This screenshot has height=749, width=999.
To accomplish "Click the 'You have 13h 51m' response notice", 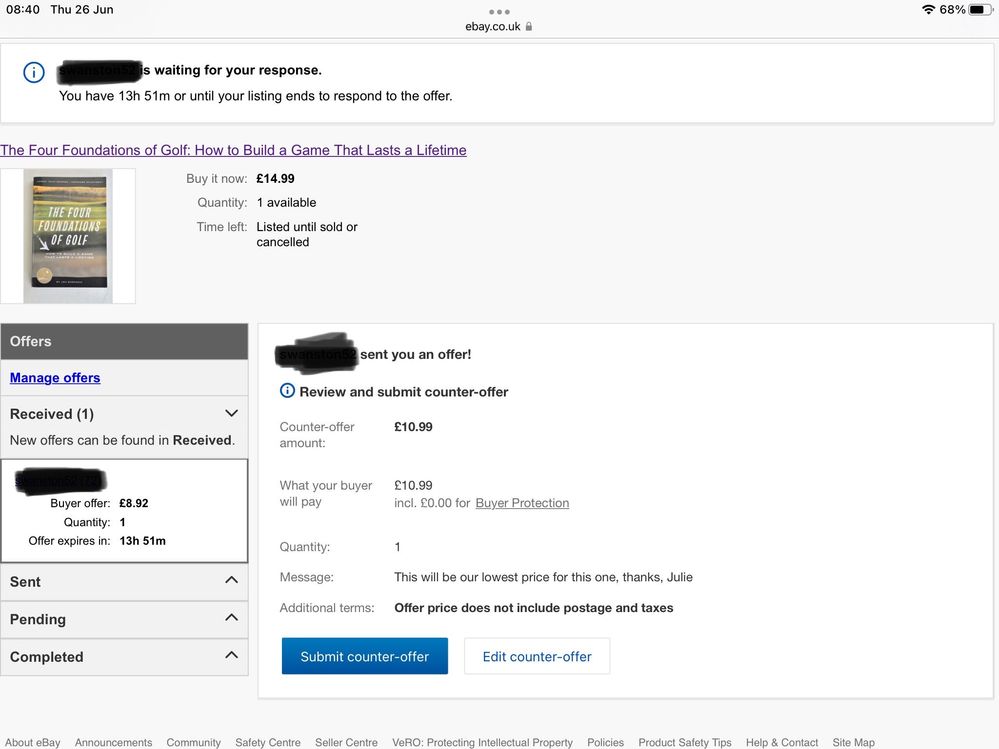I will [255, 96].
